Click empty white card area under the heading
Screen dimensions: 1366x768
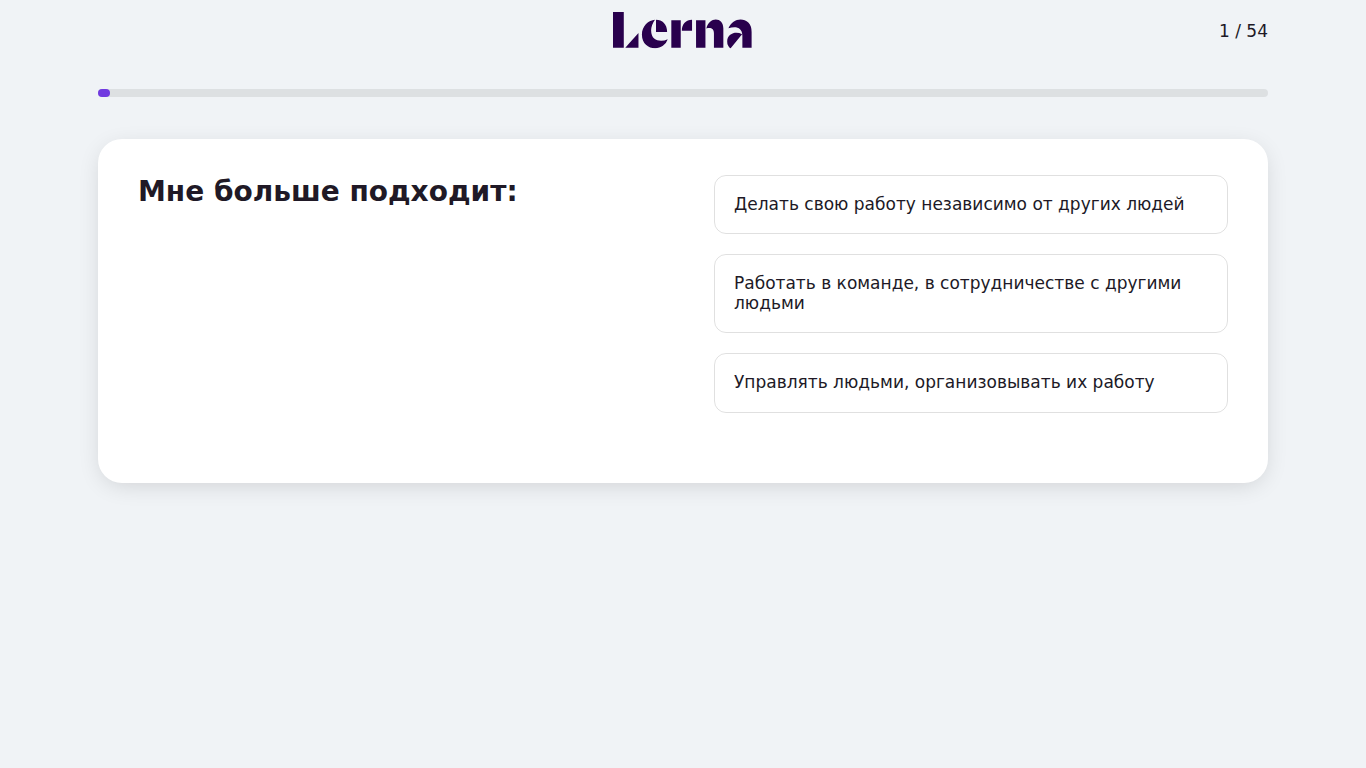point(400,340)
